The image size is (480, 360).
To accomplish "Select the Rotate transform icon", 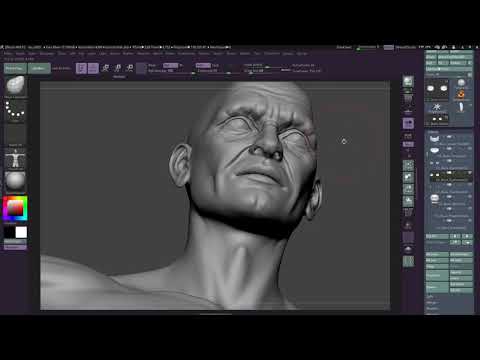I will [x=129, y=68].
